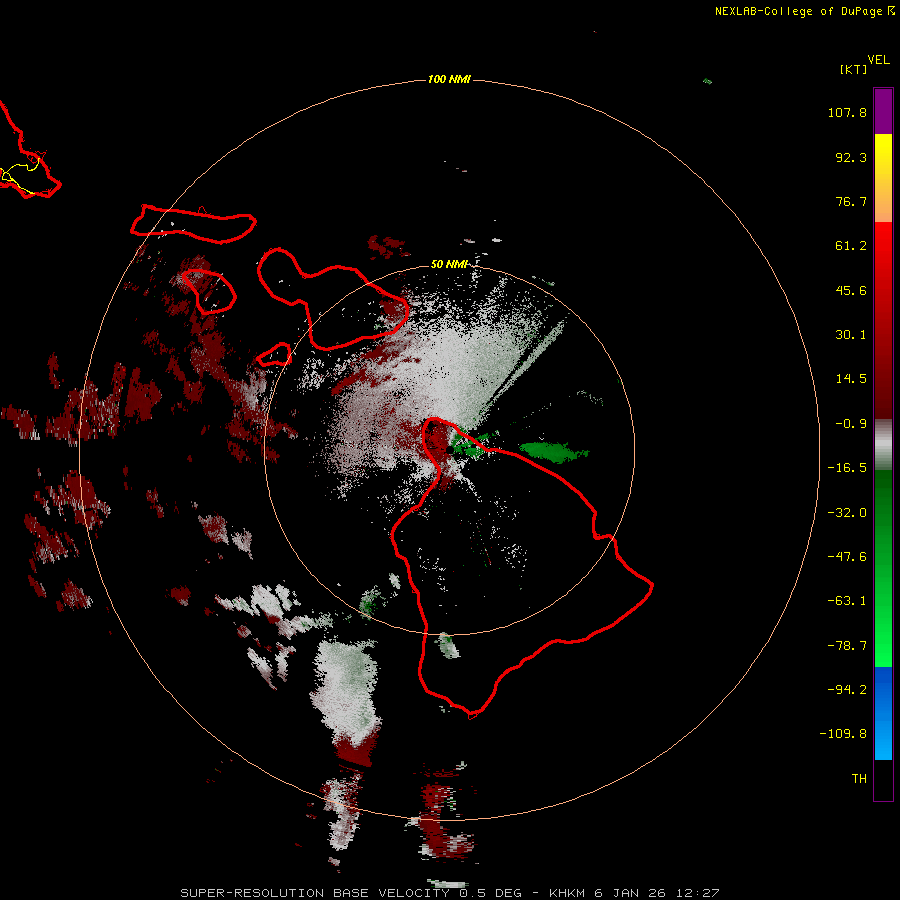Image resolution: width=900 pixels, height=900 pixels.
Task: Click the 100 NMI range ring label
Action: [449, 79]
